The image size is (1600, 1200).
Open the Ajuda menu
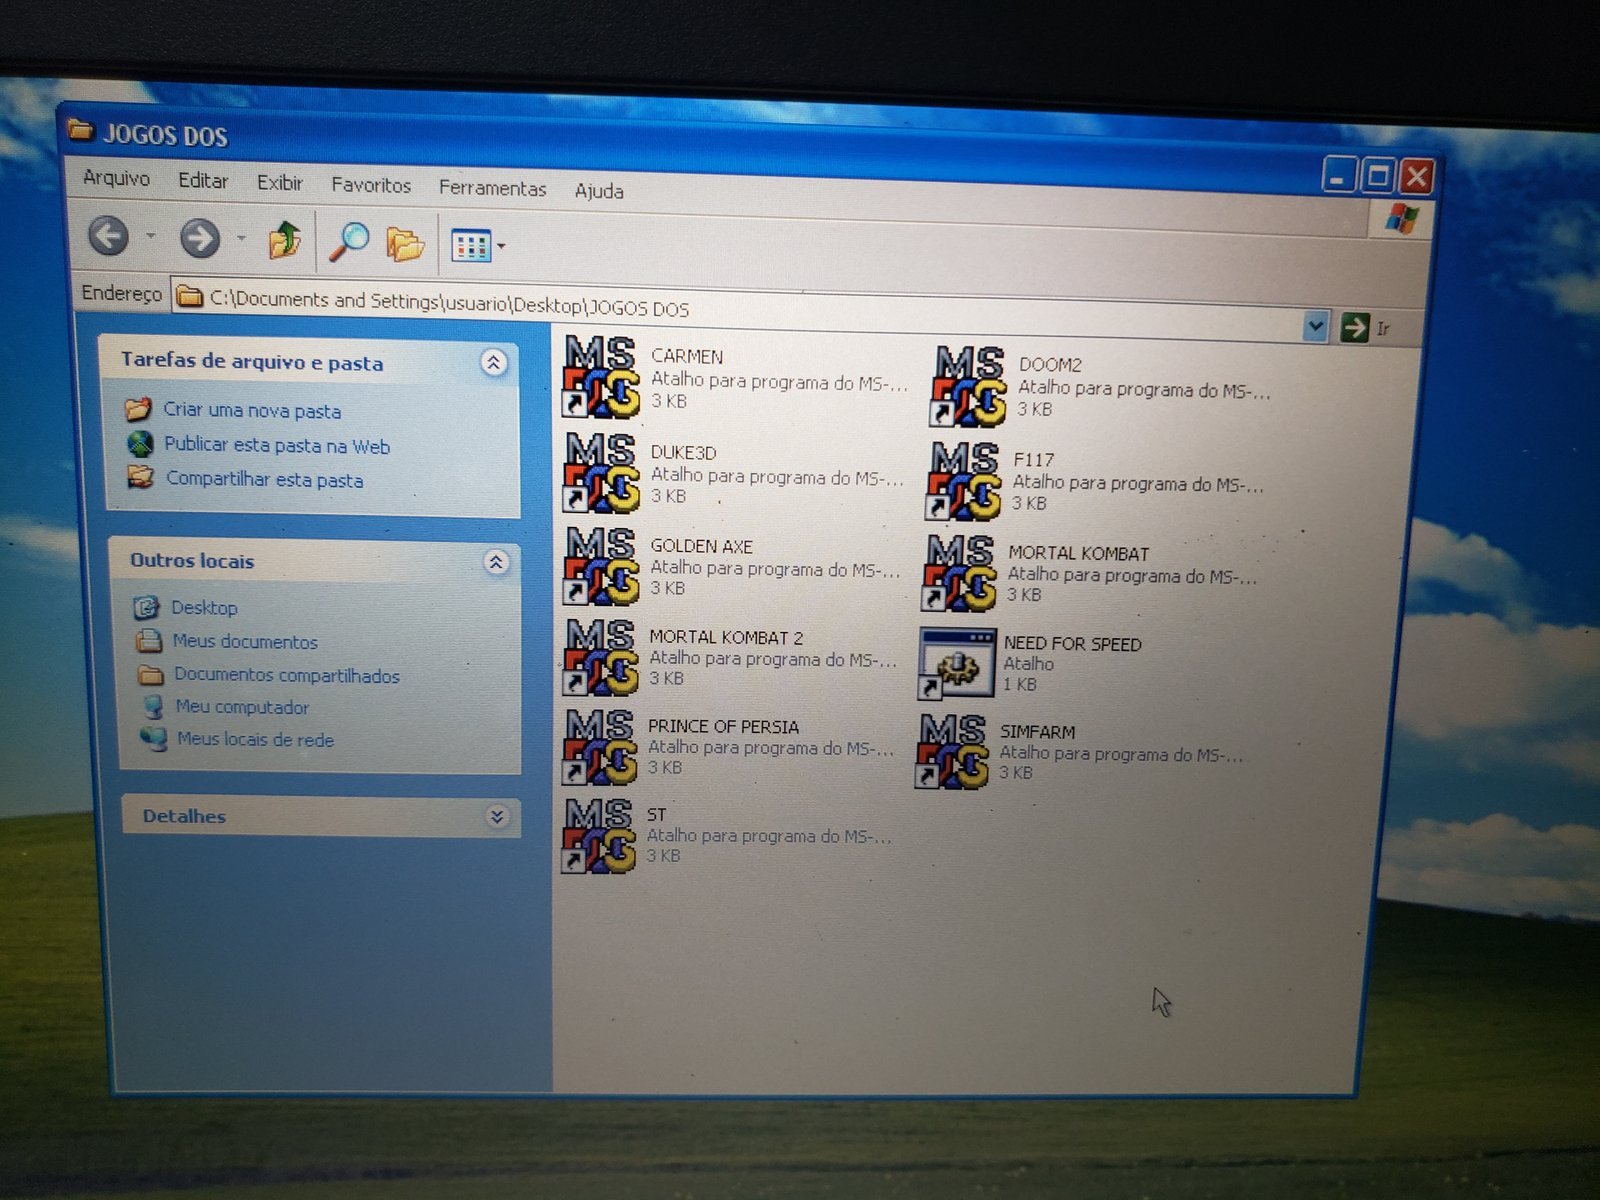click(x=599, y=191)
